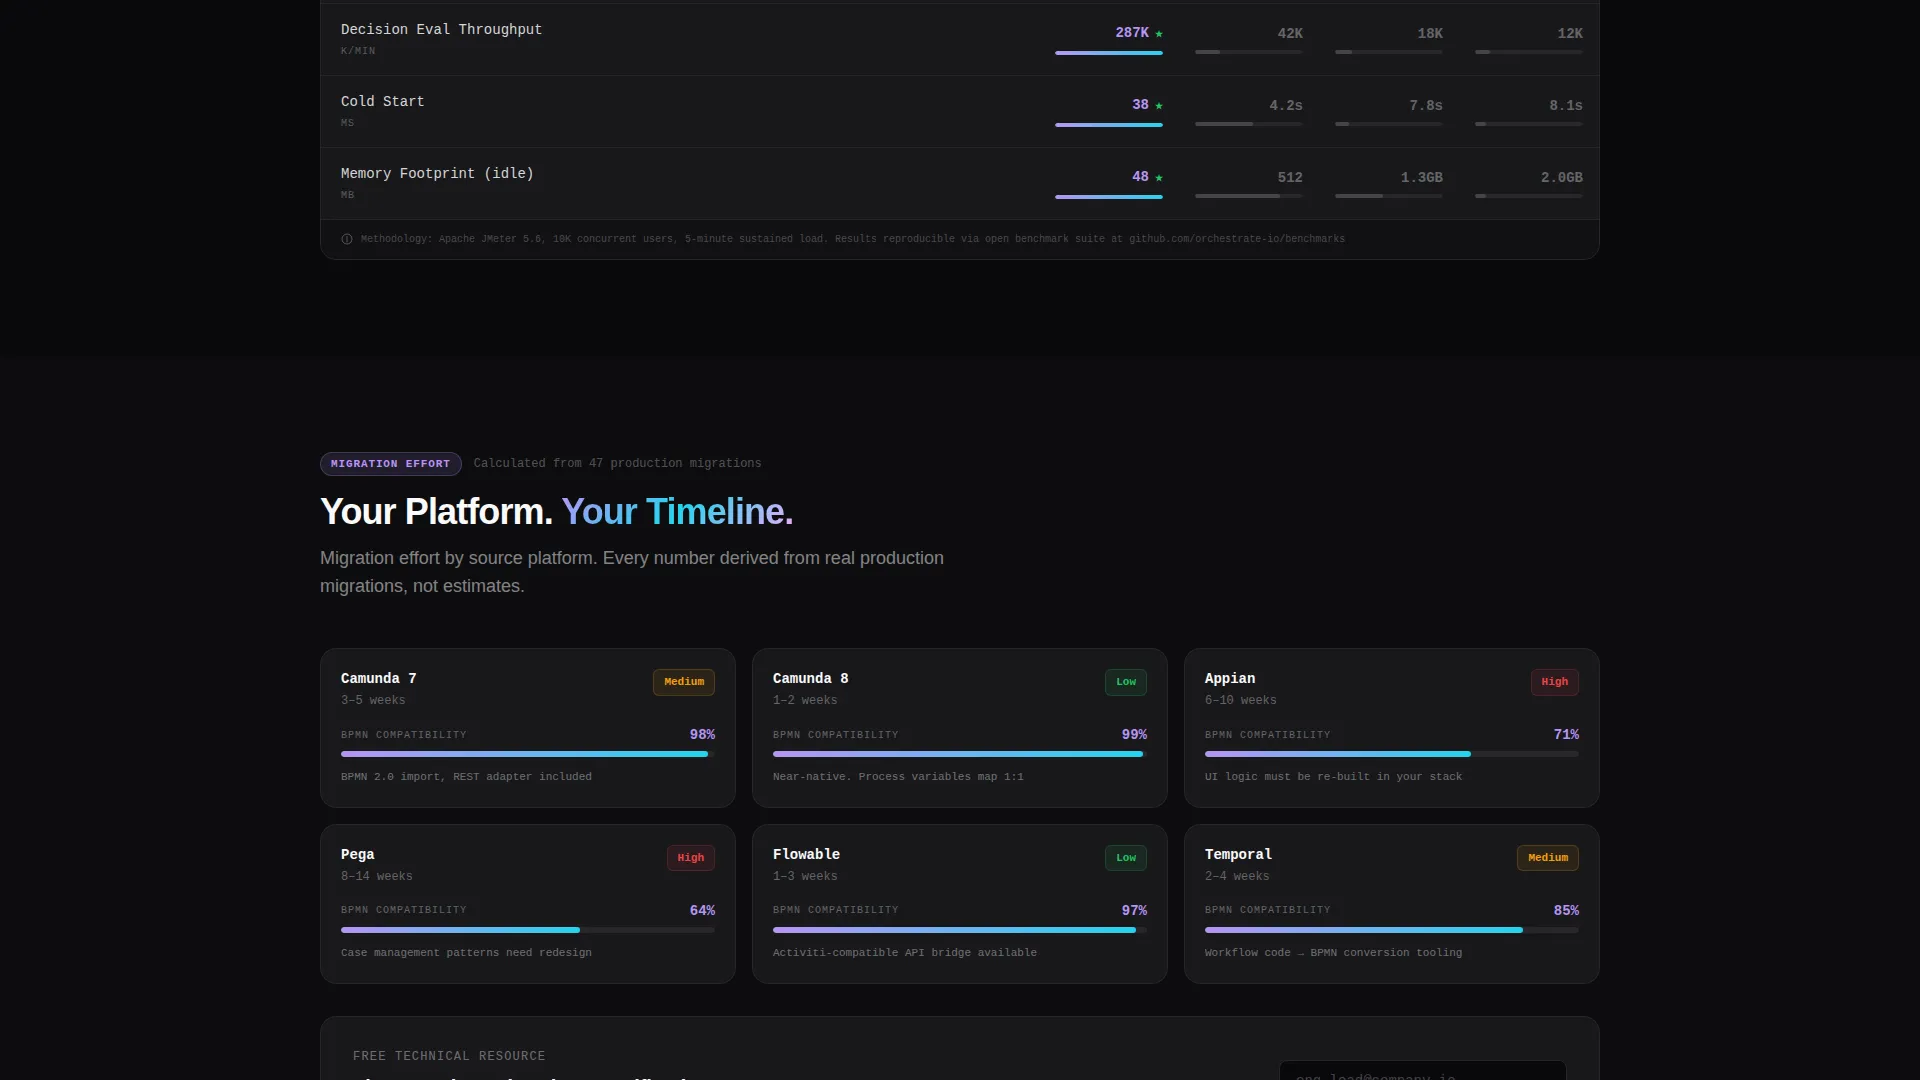Click the Medium badge on Camunda 7 card
Viewport: 1920px width, 1080px height.
point(684,682)
